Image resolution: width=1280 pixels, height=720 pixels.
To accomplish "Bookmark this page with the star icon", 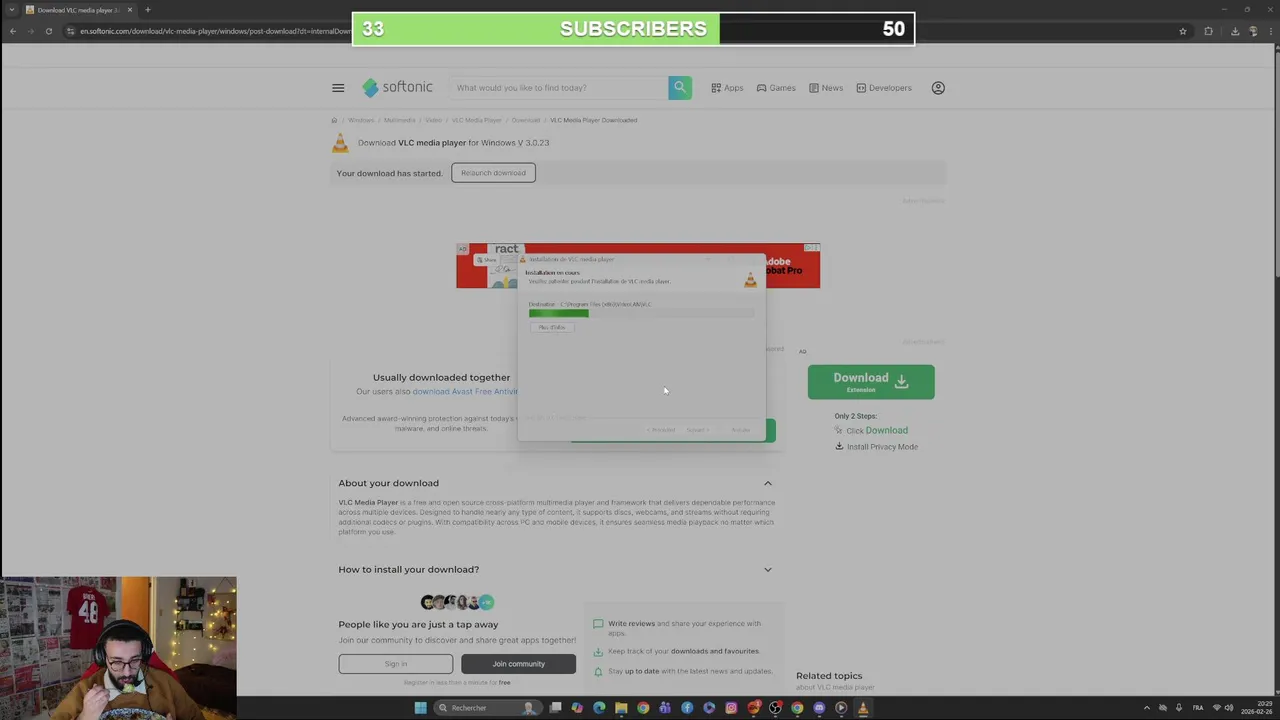I will [1183, 31].
